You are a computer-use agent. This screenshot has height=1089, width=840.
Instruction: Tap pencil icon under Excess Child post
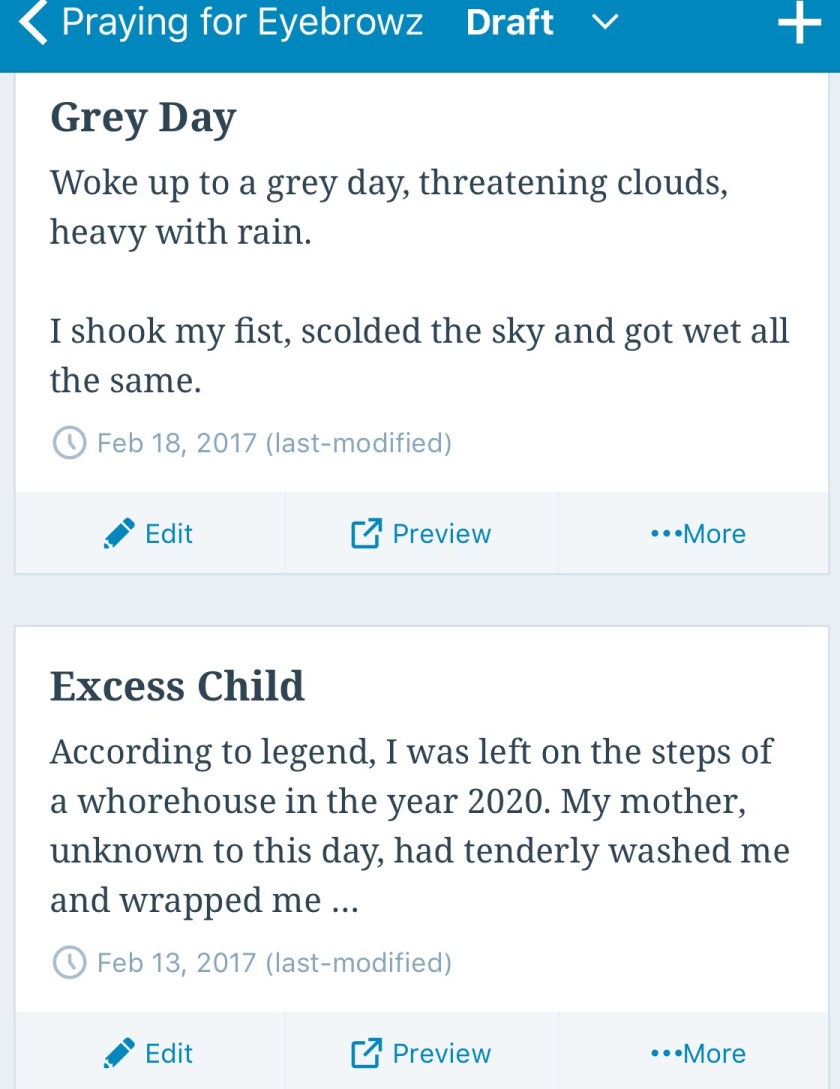click(119, 1053)
